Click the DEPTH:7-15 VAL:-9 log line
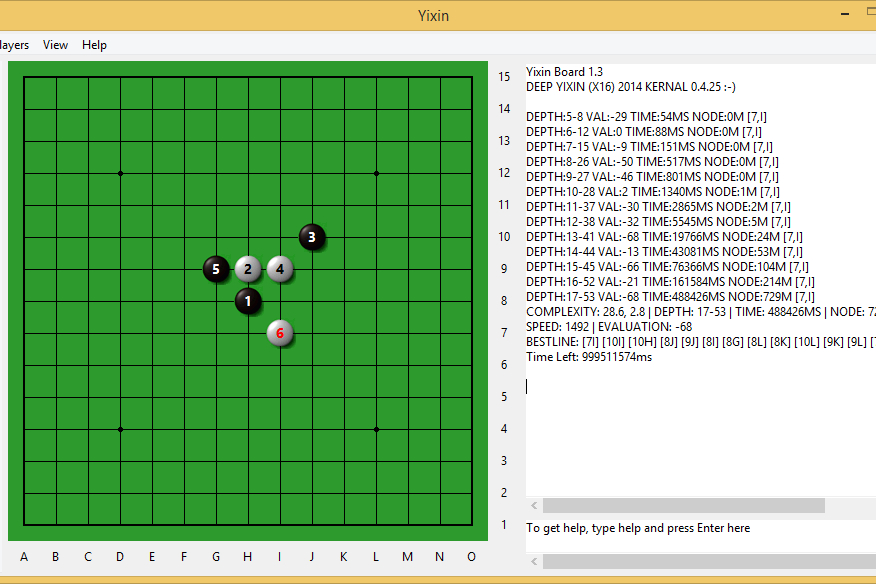Image resolution: width=876 pixels, height=584 pixels. (649, 146)
